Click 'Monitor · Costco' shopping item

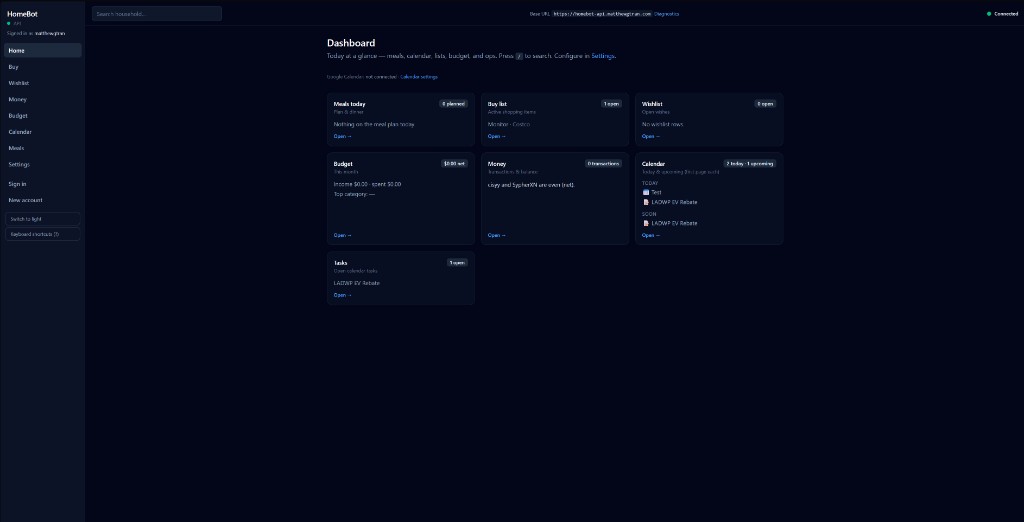(x=509, y=124)
